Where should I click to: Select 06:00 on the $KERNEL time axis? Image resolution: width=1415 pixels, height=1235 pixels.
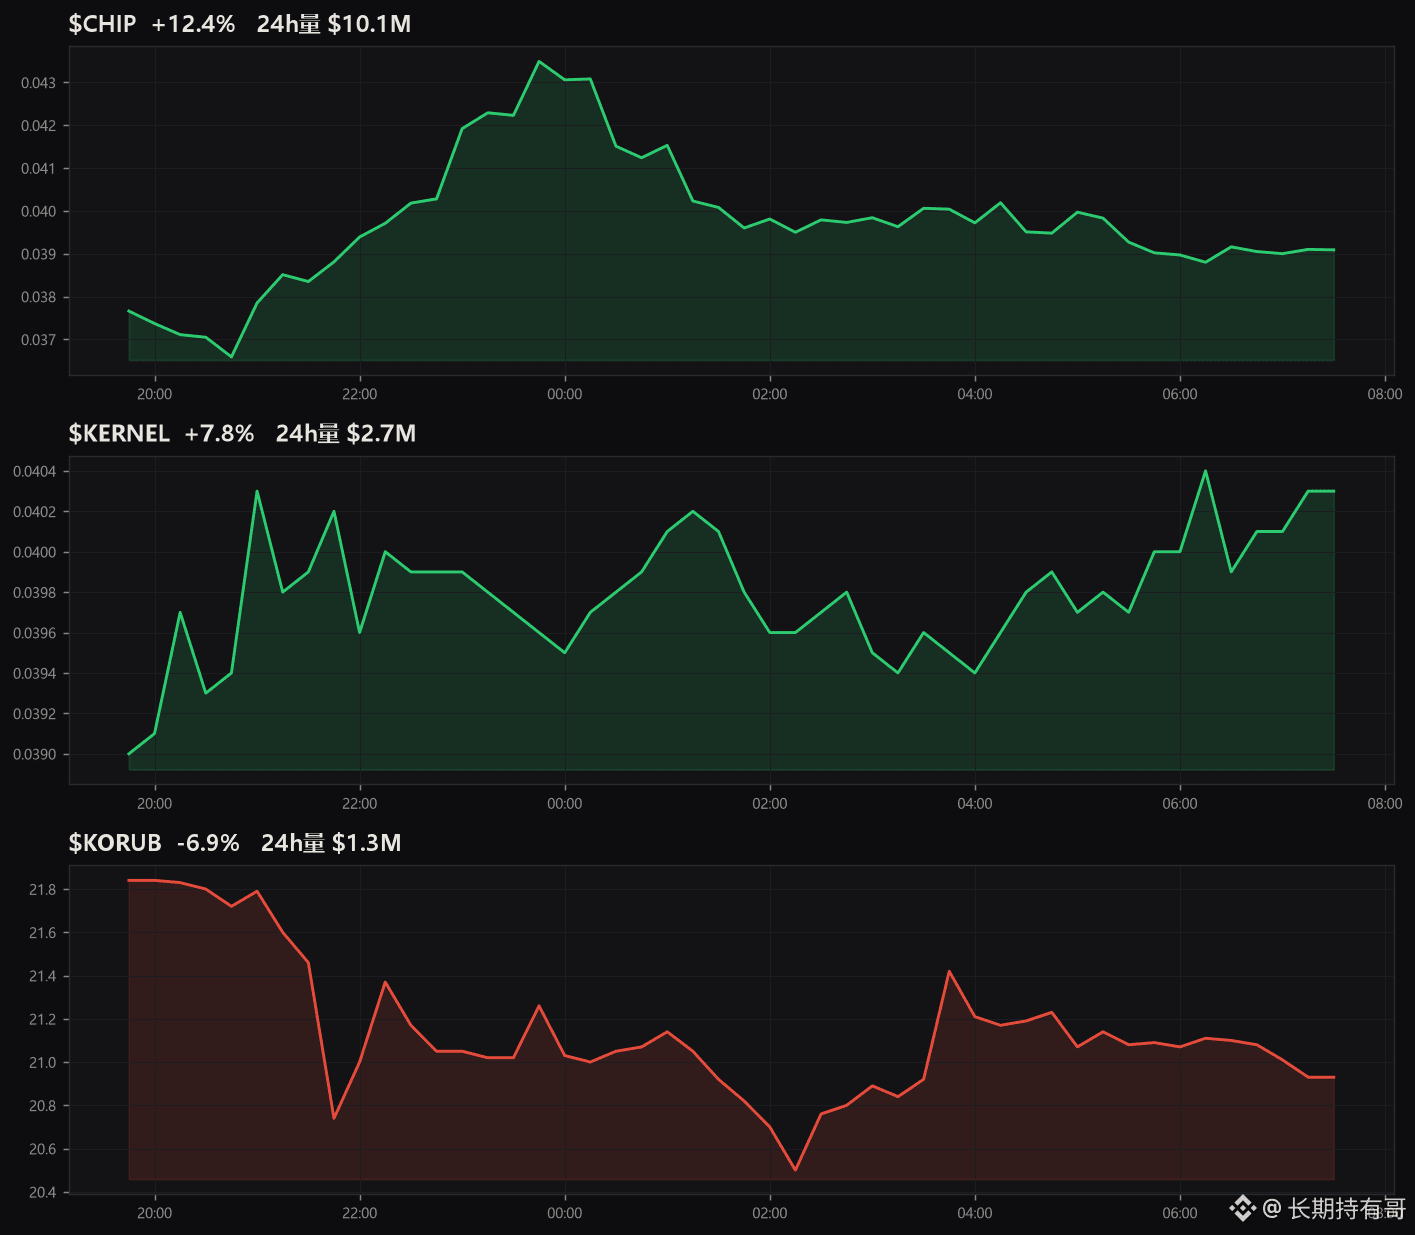(x=1180, y=803)
